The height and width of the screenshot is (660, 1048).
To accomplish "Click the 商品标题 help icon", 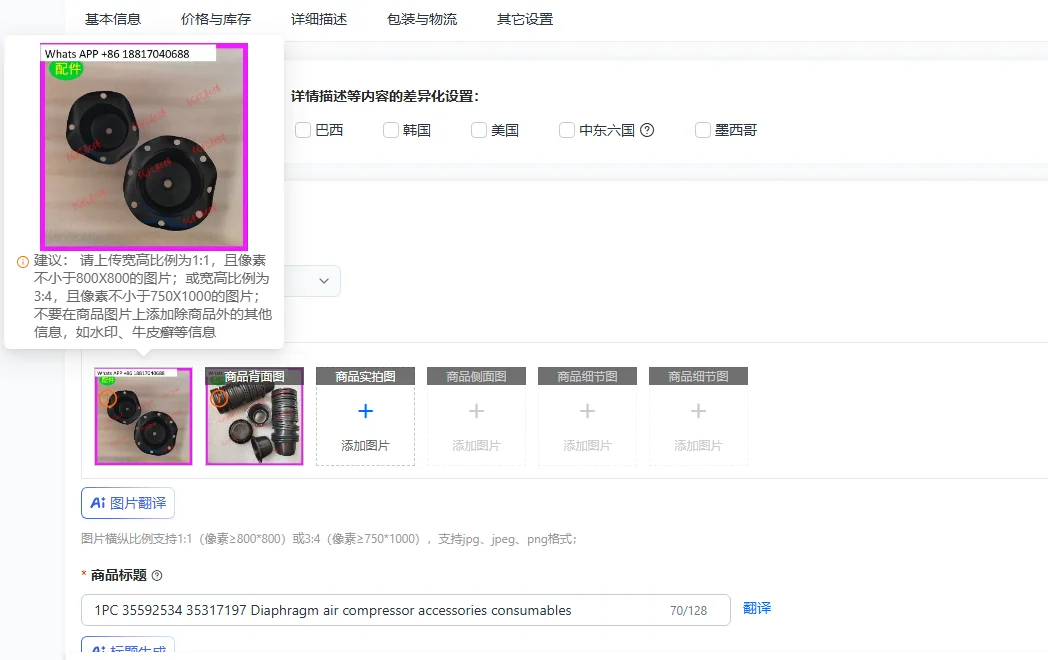I will pos(157,576).
